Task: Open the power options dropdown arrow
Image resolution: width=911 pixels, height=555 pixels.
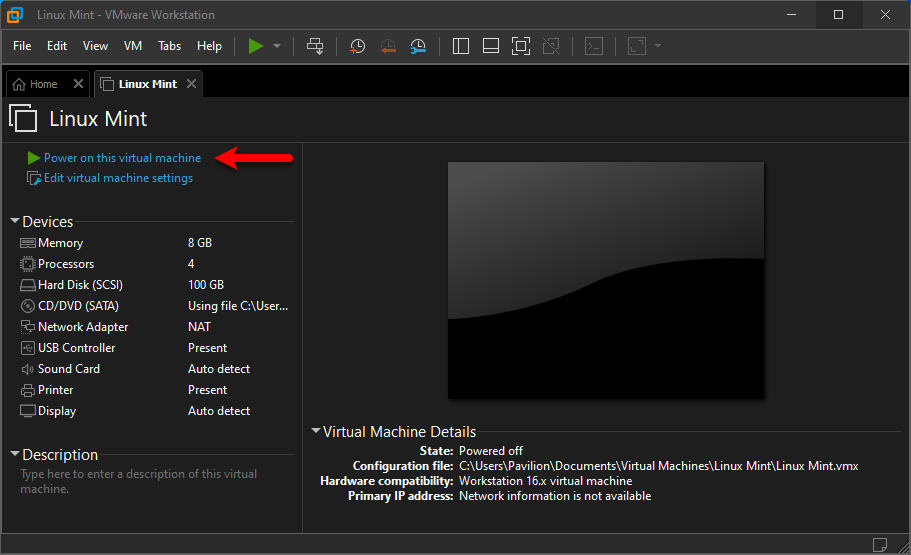Action: (277, 46)
